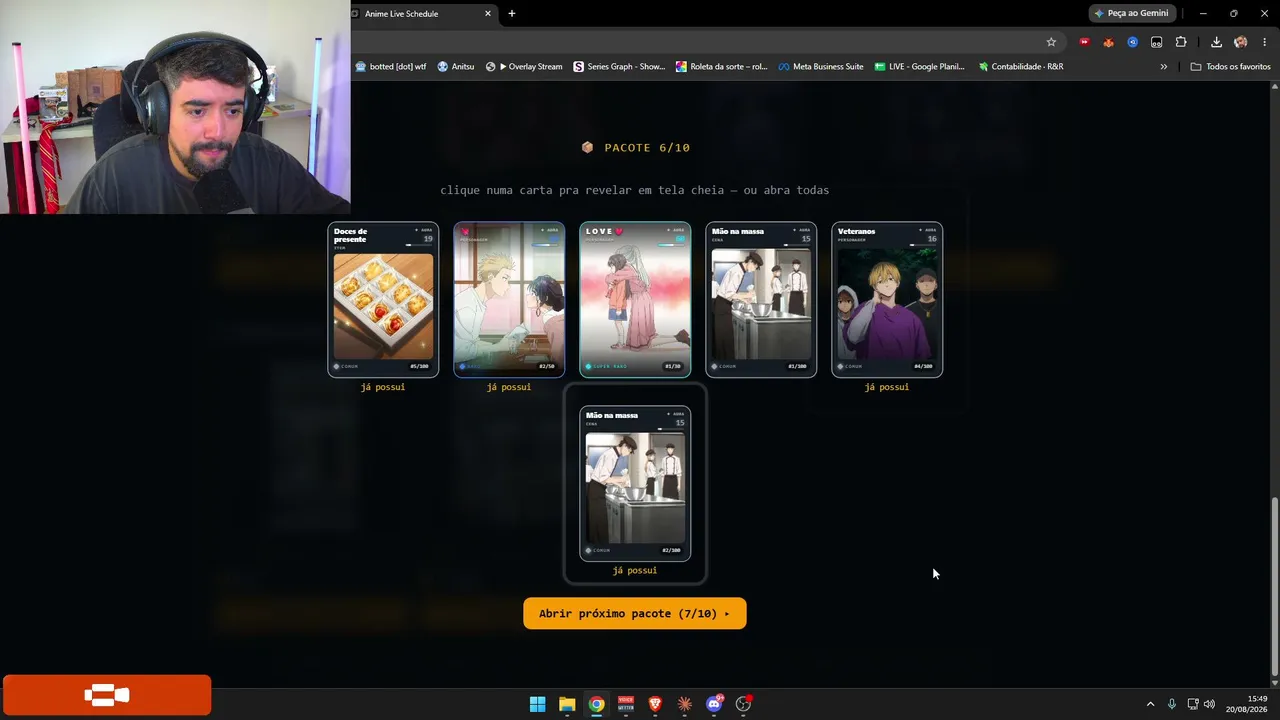Open the volume tray icon

tap(1210, 704)
